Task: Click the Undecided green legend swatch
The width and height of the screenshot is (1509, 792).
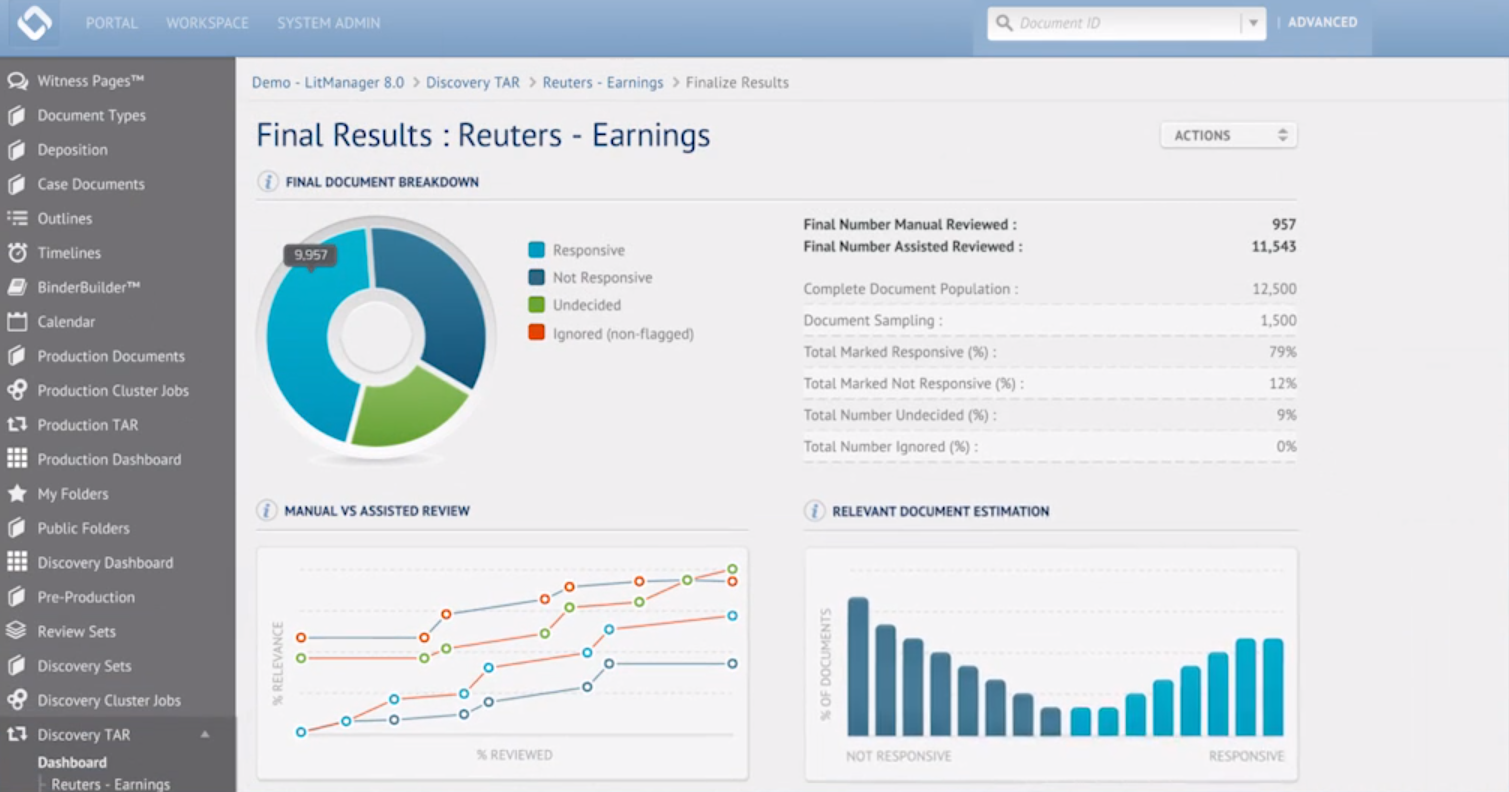Action: pos(536,305)
